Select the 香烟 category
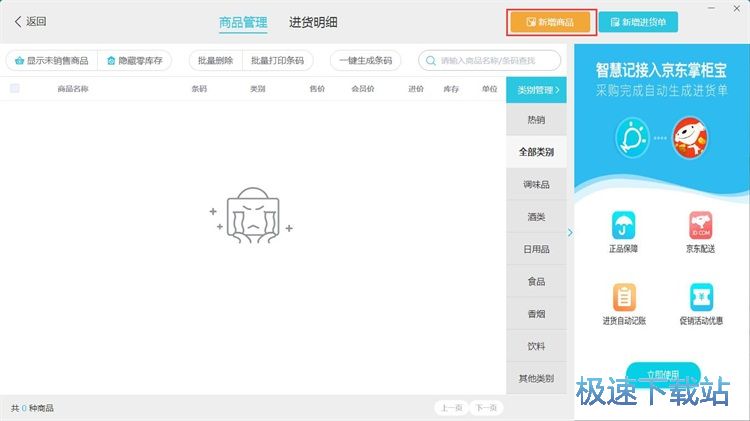 (537, 314)
